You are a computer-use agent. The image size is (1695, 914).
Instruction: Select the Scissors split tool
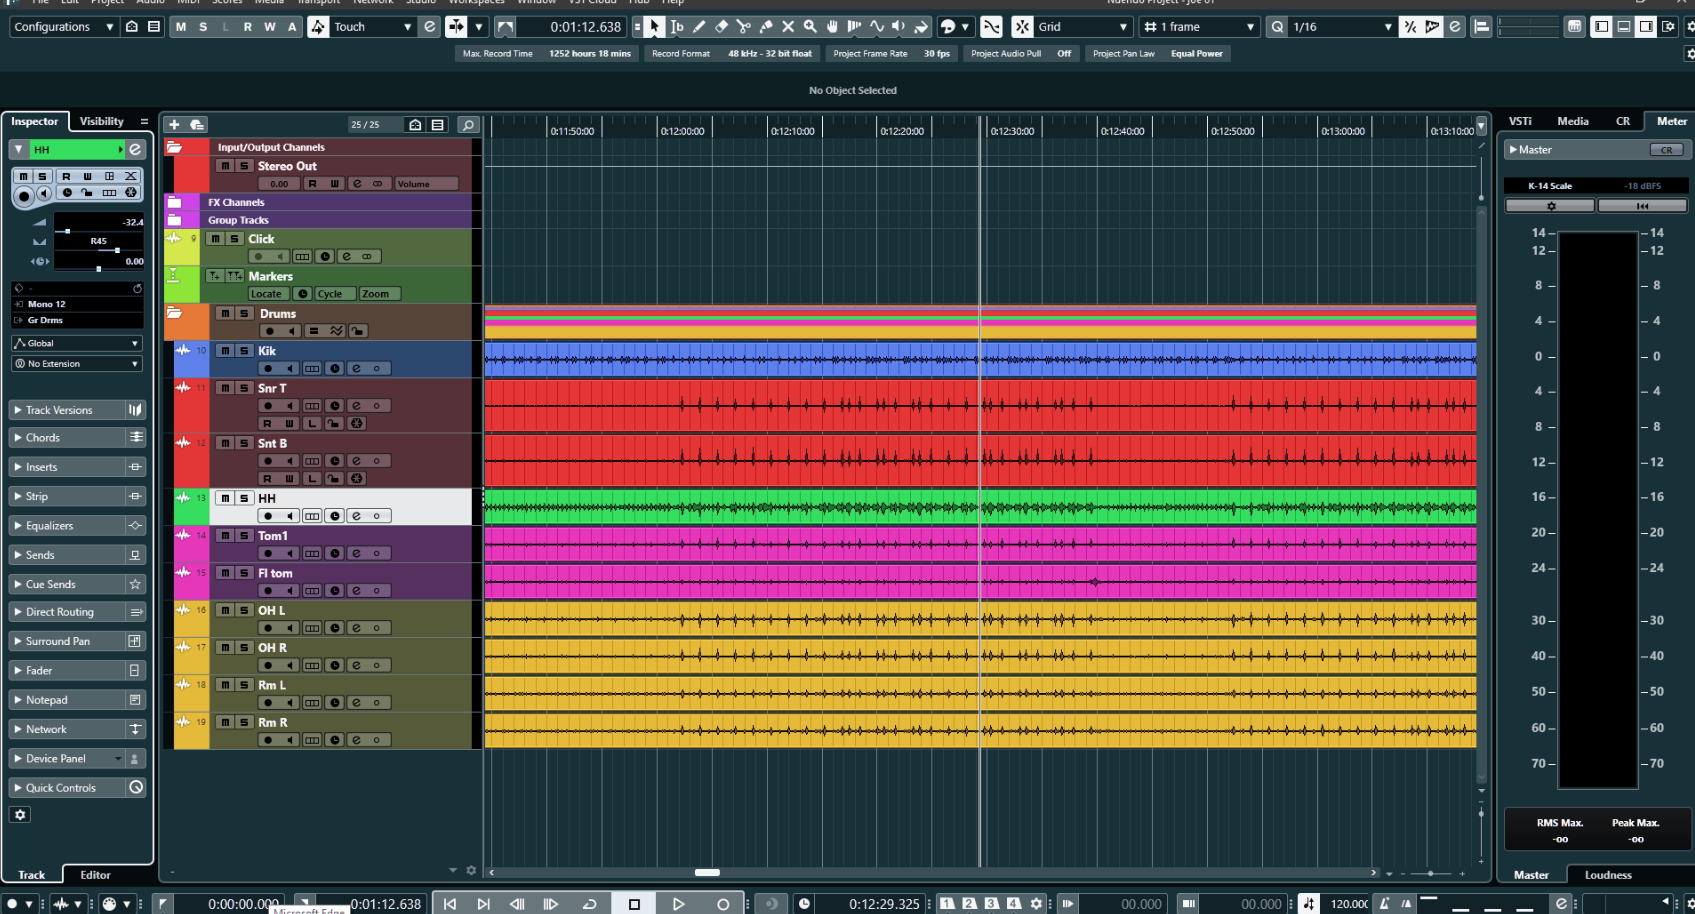743,27
